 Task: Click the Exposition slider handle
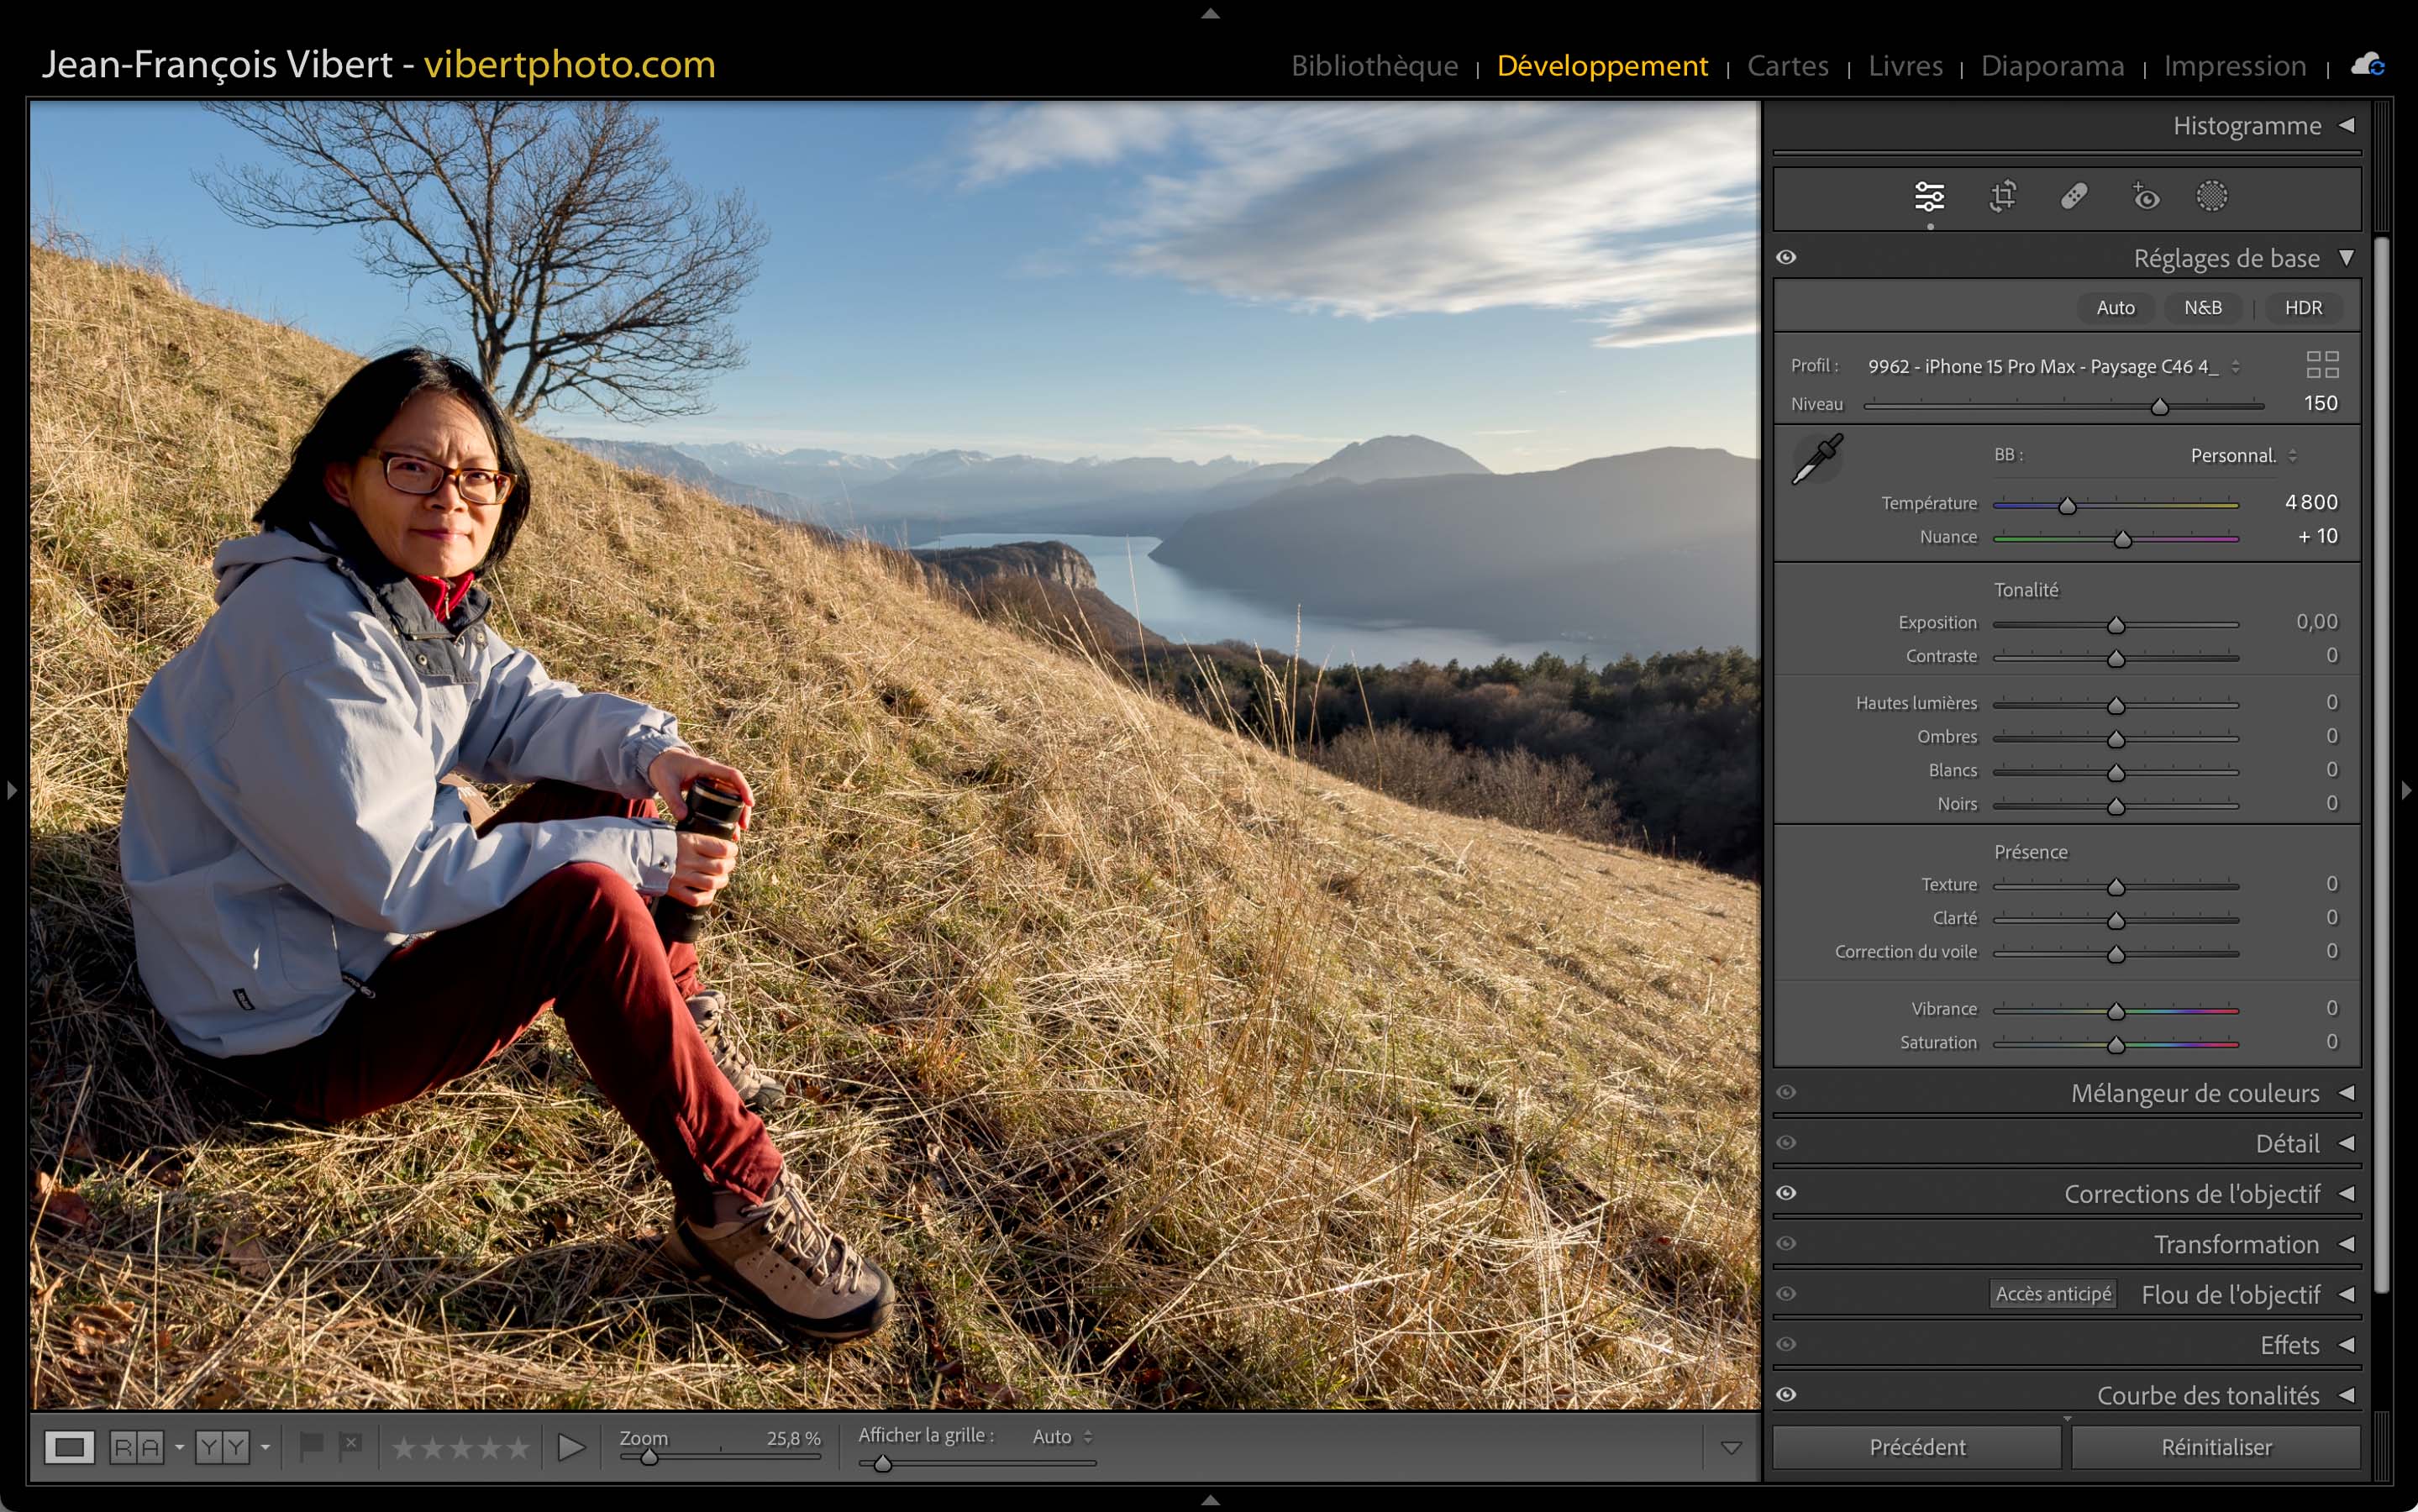pos(2116,626)
